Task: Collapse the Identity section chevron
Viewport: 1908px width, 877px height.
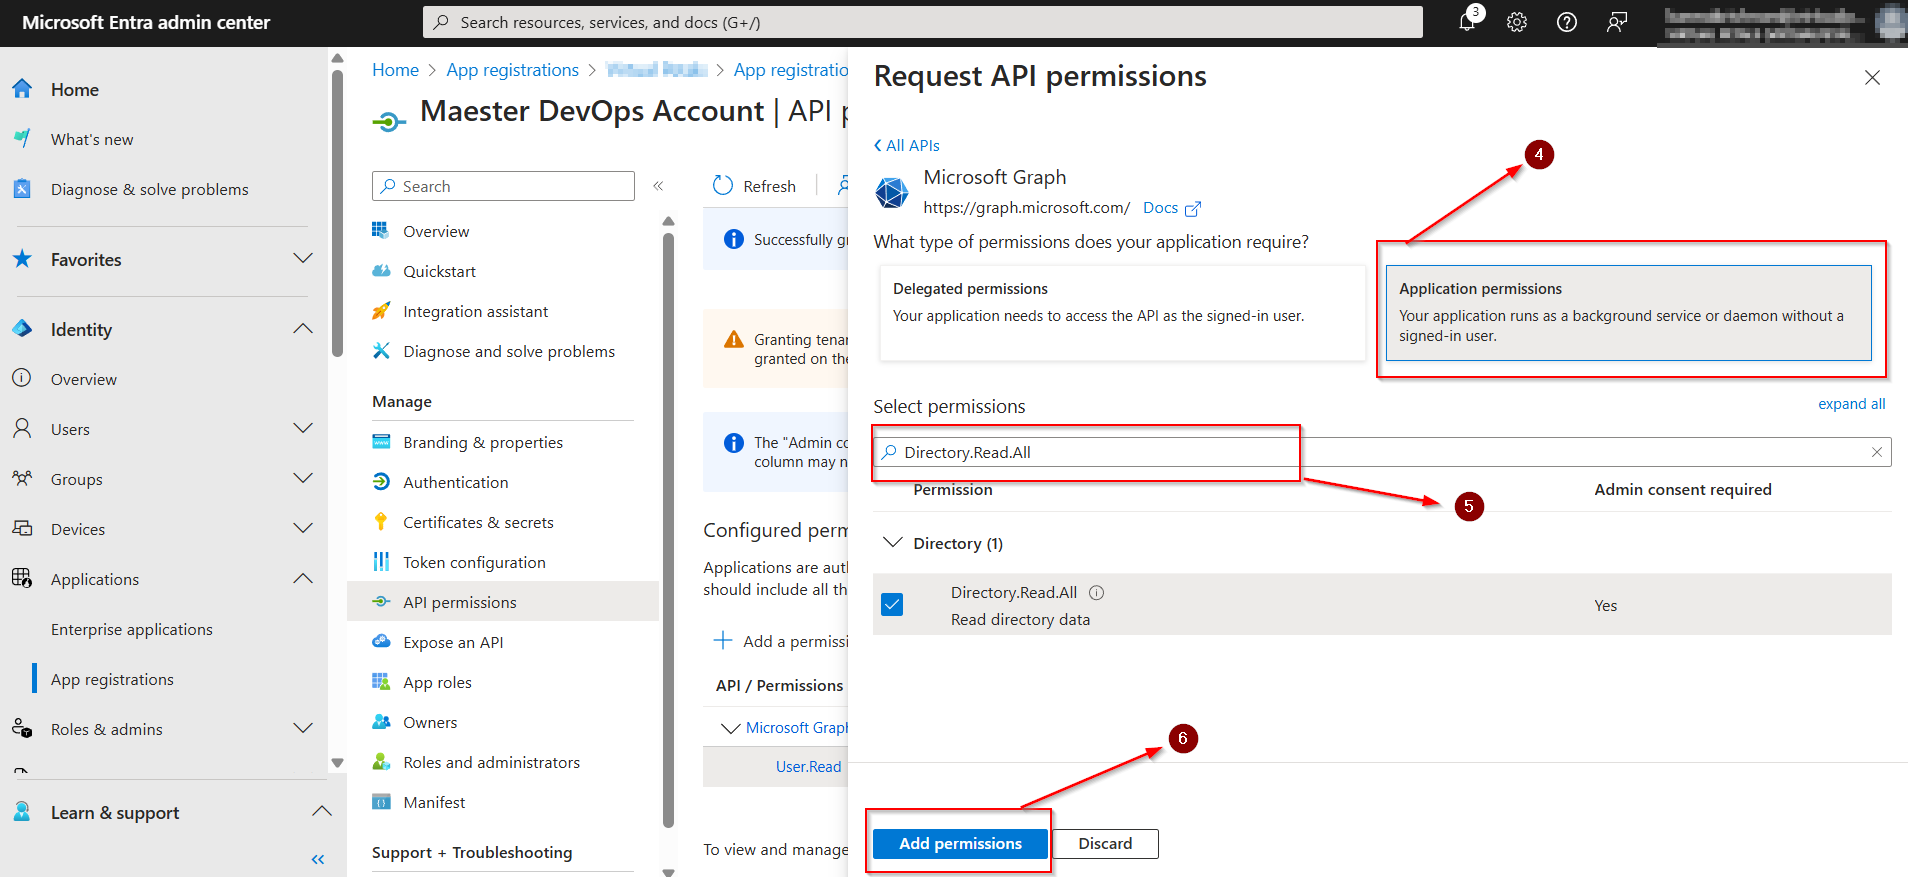Action: (303, 329)
